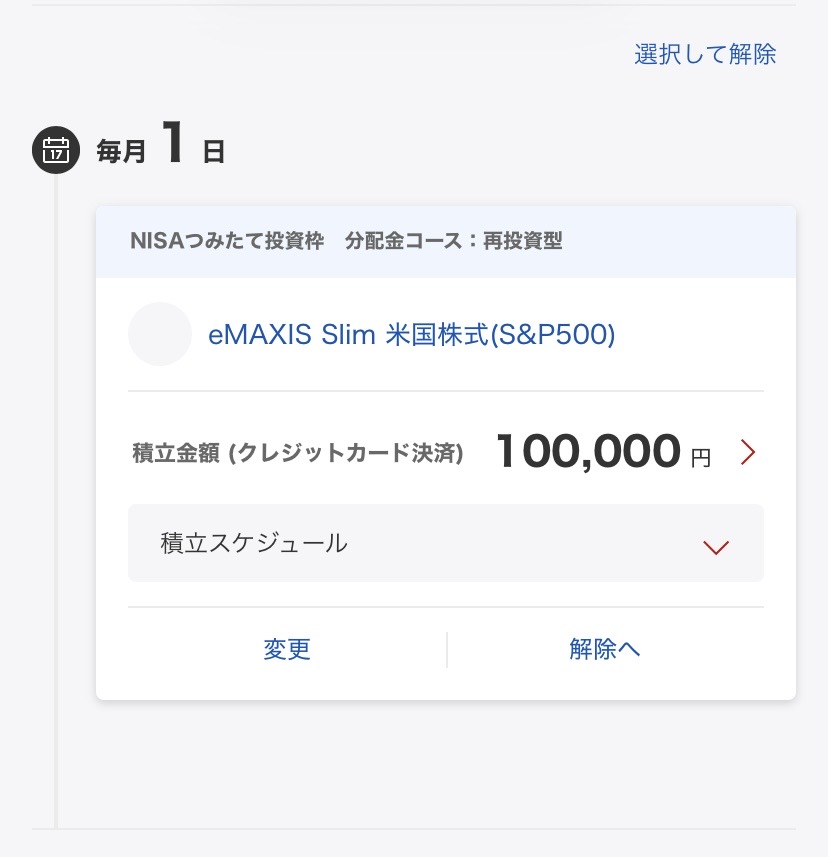Select the 積立金額 (クレジットカード決済) label
Image resolution: width=828 pixels, height=857 pixels.
coord(298,454)
